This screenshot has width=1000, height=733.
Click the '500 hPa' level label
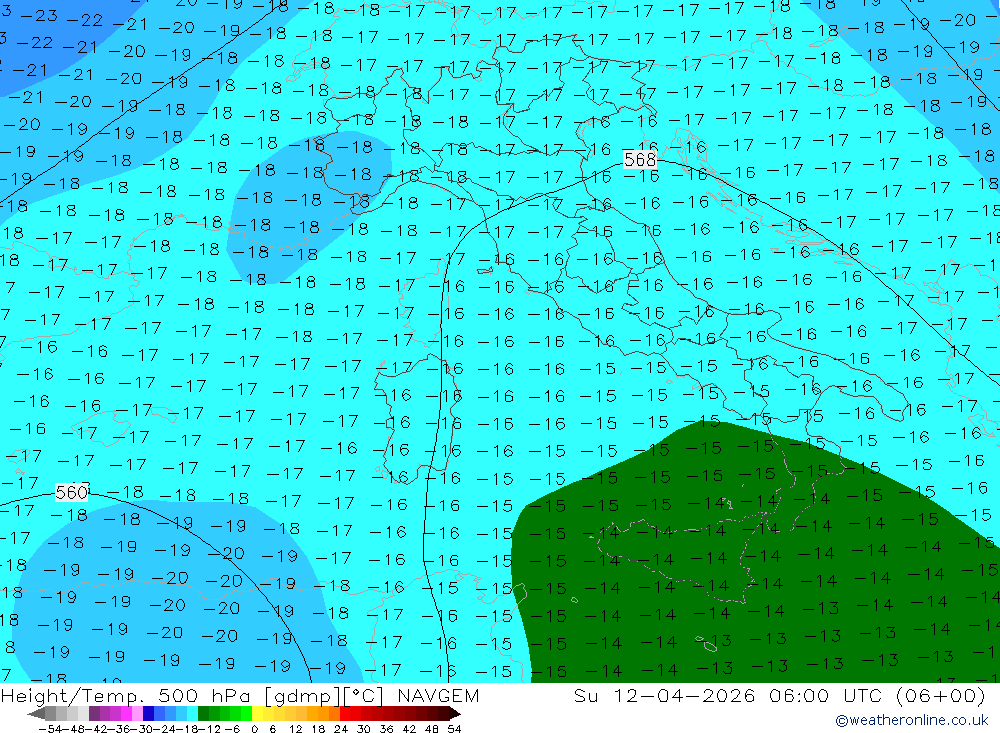pos(203,695)
